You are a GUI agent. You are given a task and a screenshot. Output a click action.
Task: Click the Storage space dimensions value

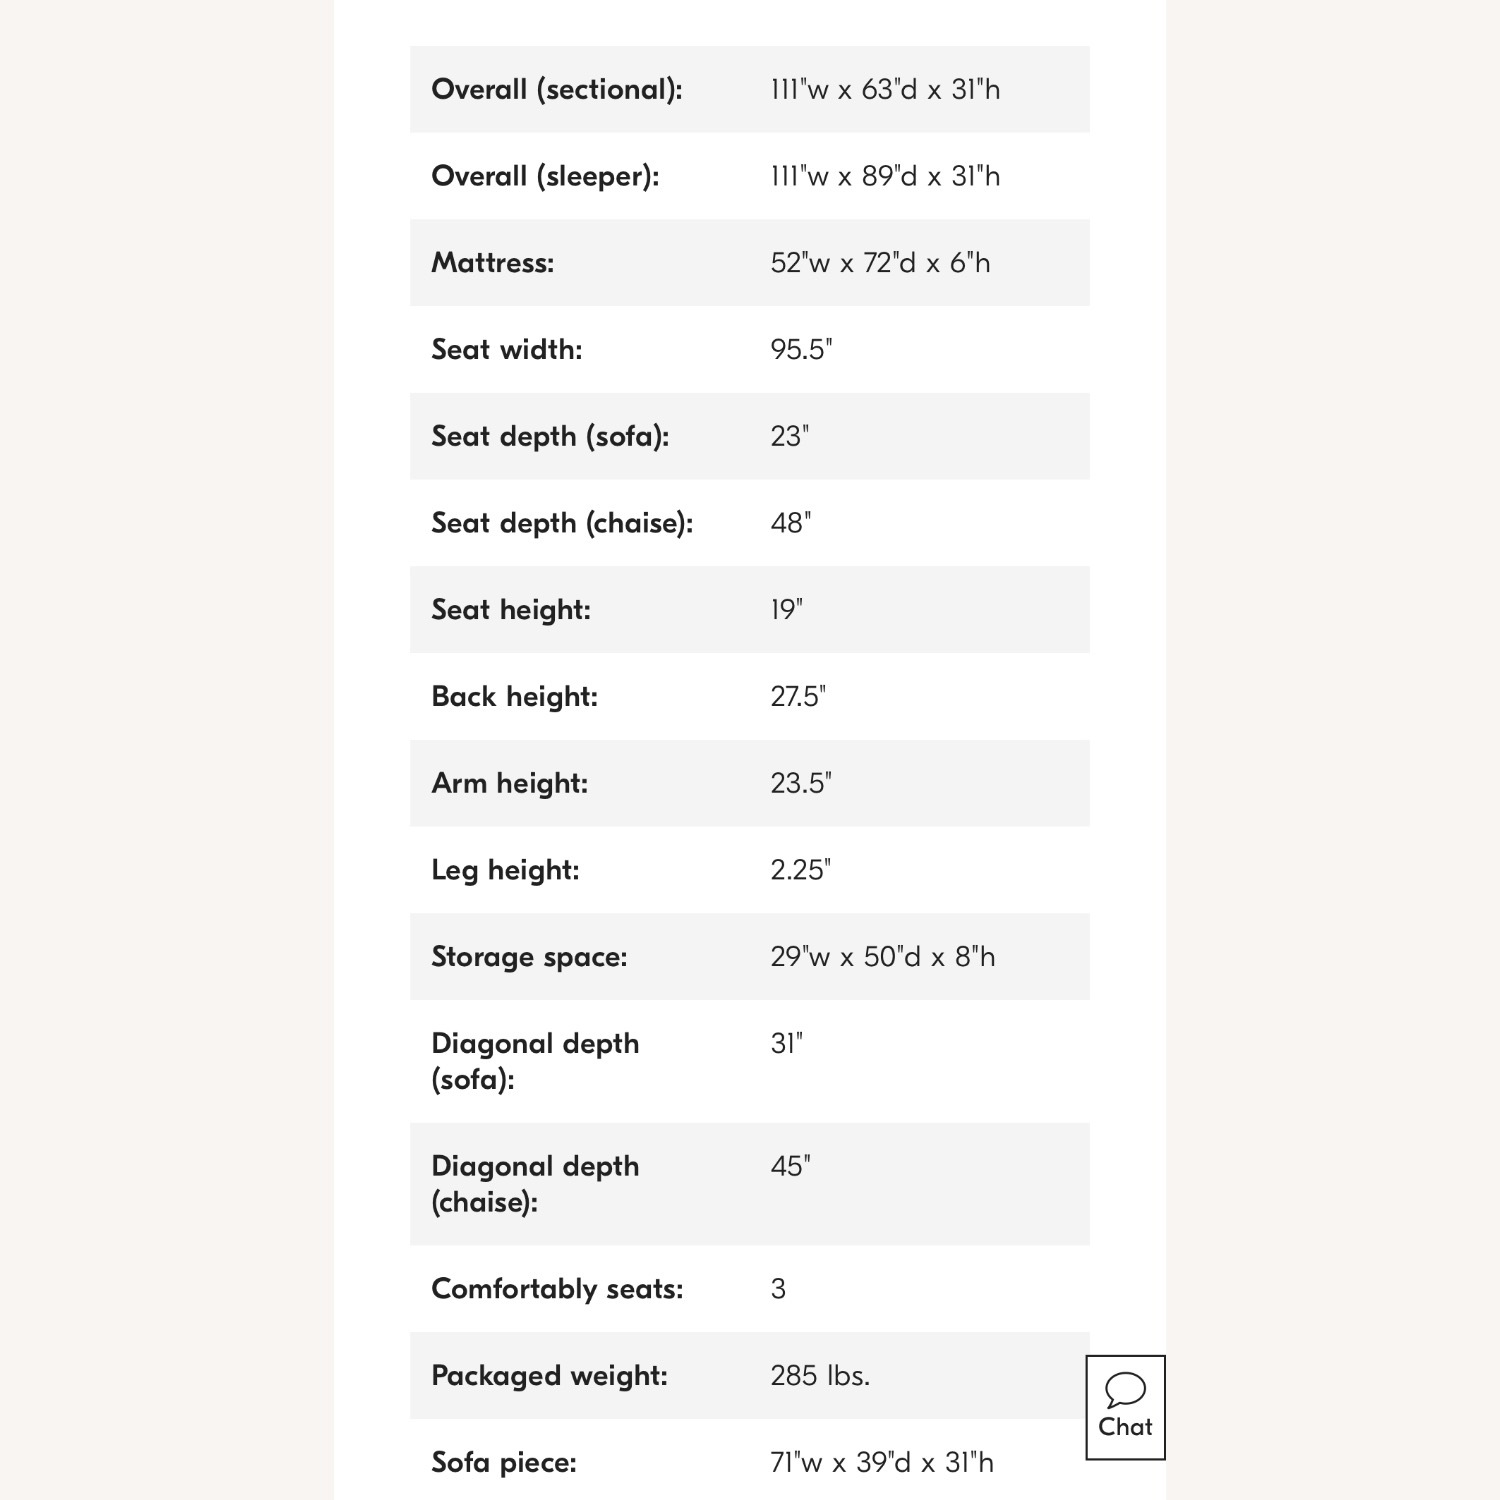882,957
